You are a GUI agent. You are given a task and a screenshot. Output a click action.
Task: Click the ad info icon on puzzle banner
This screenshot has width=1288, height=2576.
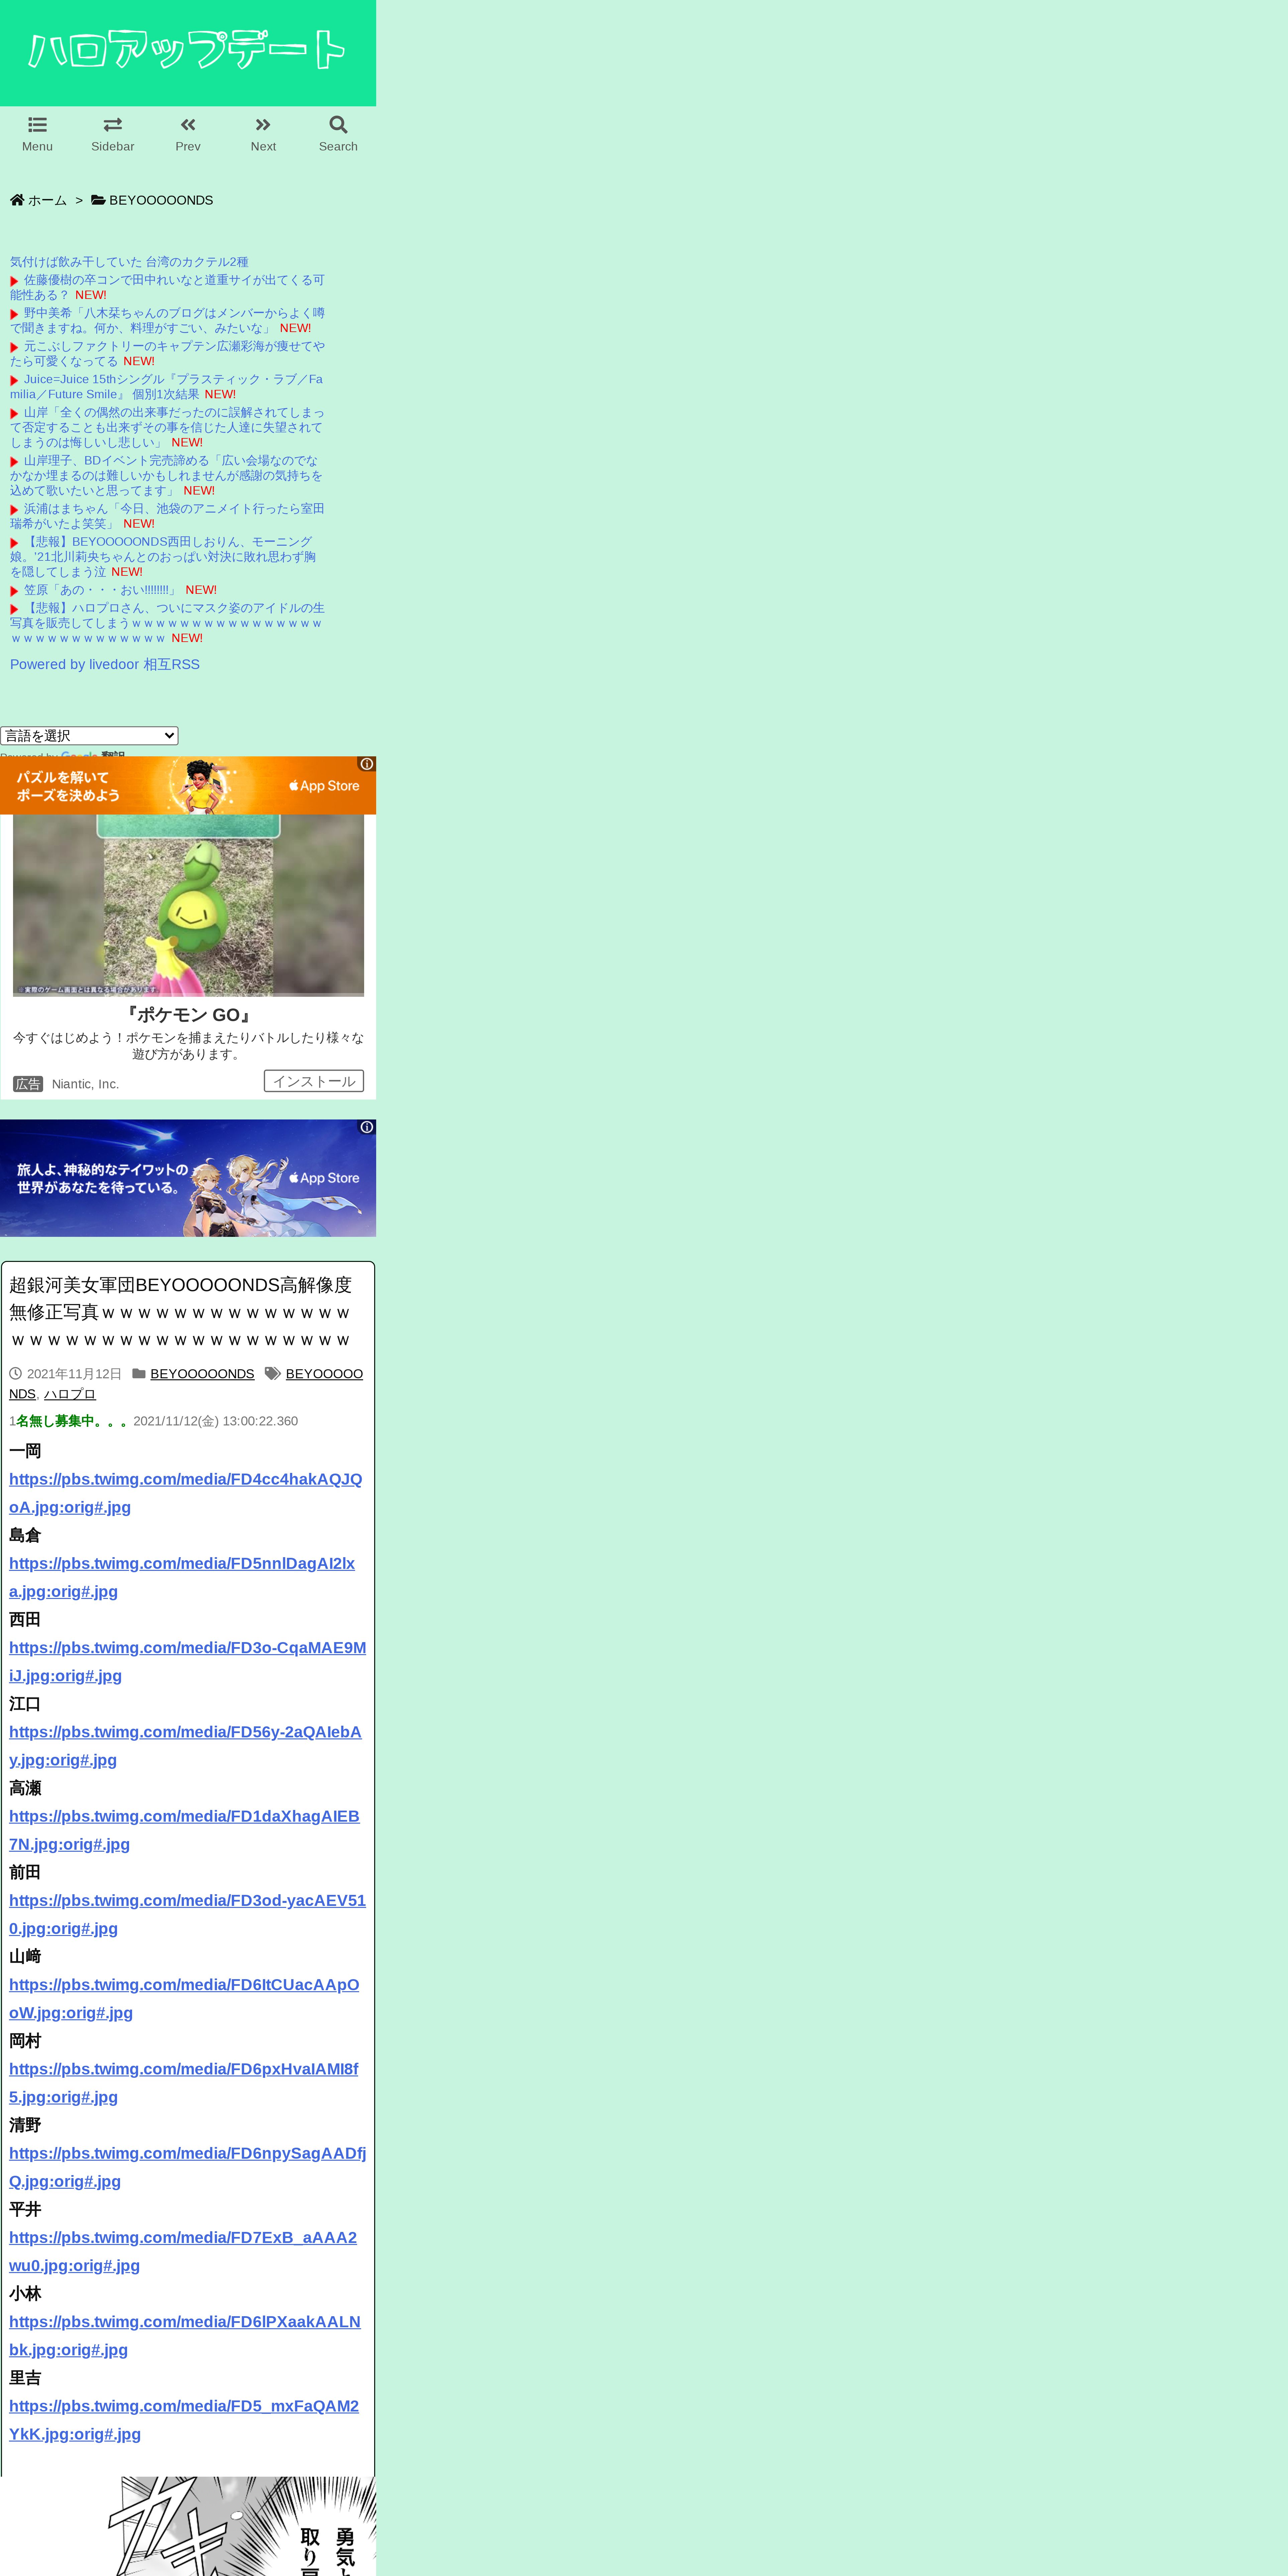[x=367, y=764]
